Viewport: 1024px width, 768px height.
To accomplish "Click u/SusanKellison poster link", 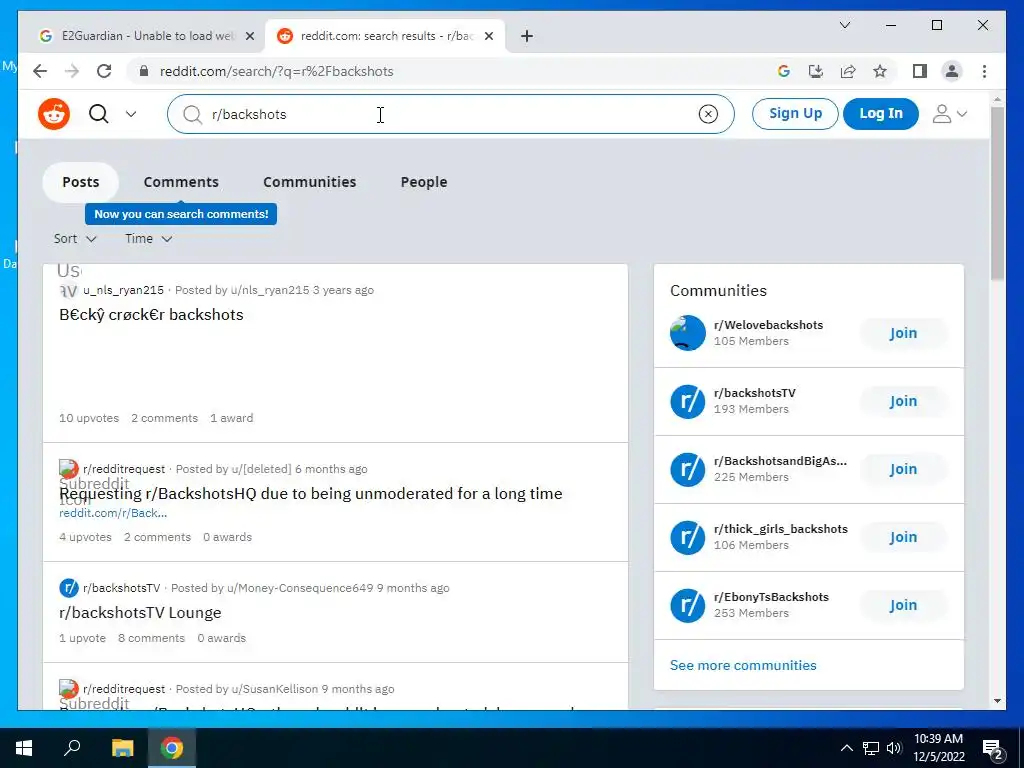I will (x=274, y=689).
